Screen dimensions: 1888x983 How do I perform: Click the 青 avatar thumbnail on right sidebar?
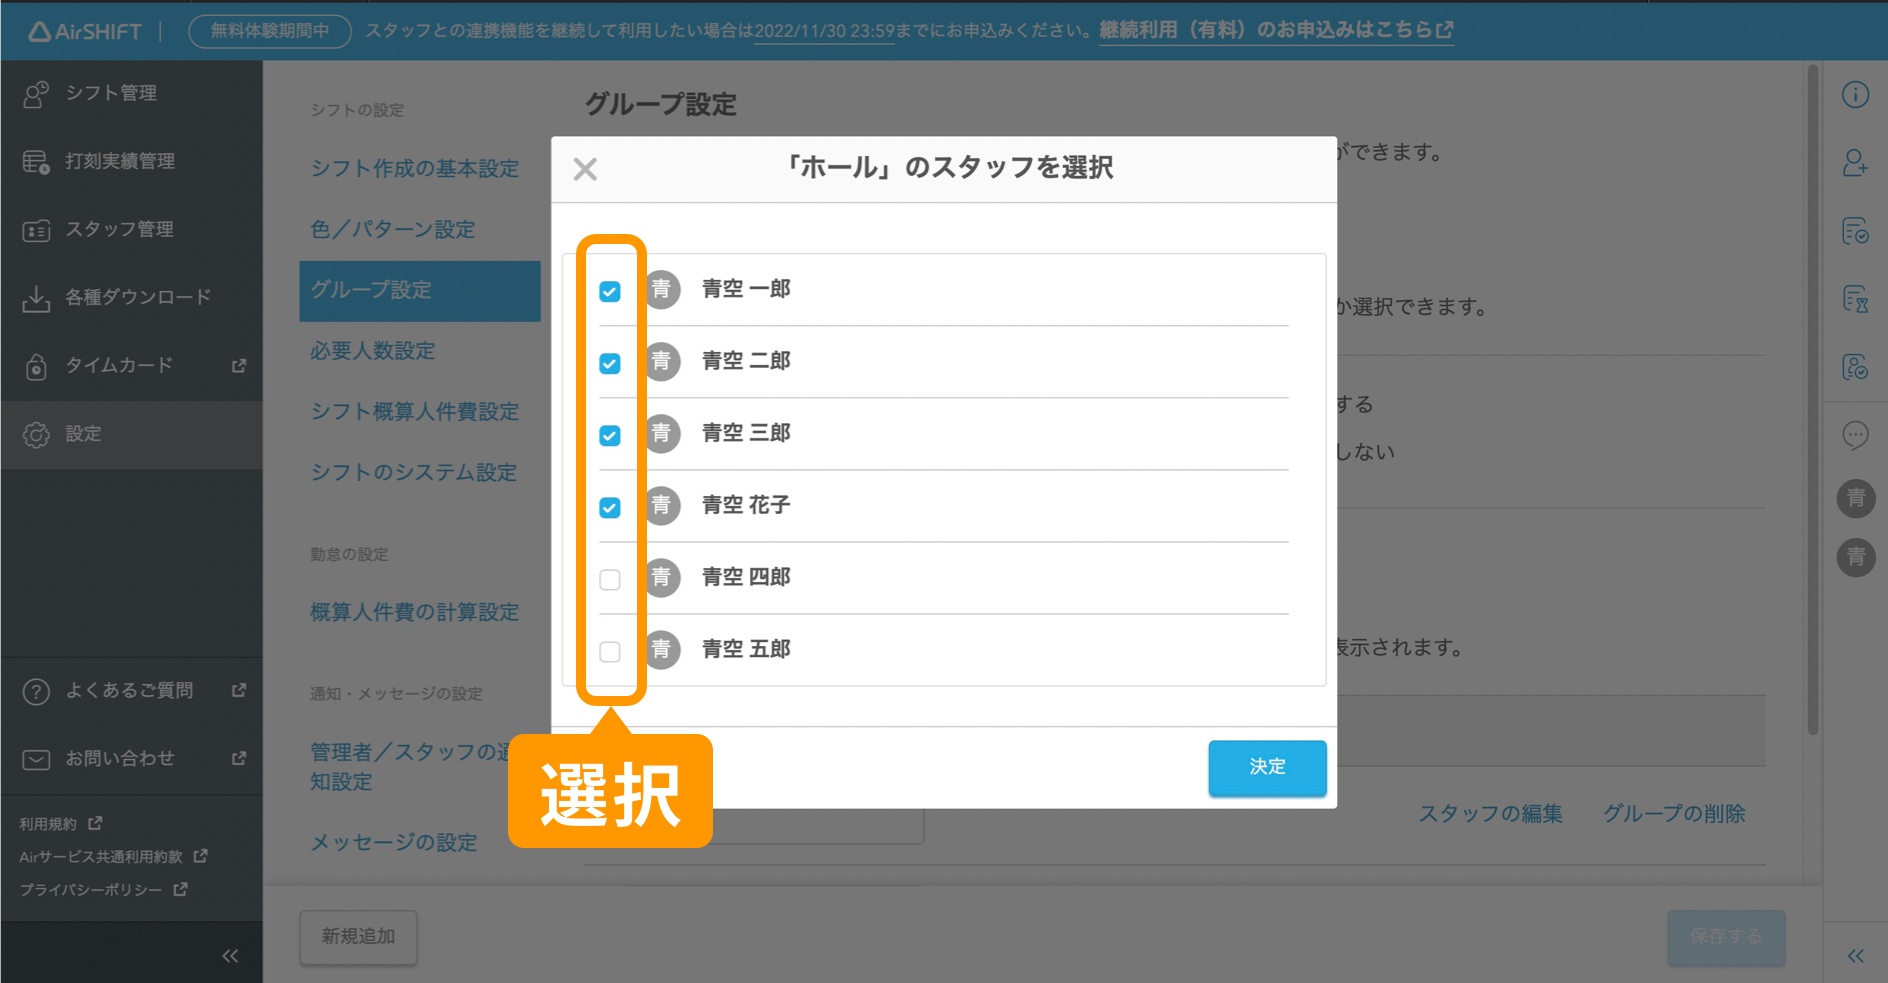tap(1856, 499)
